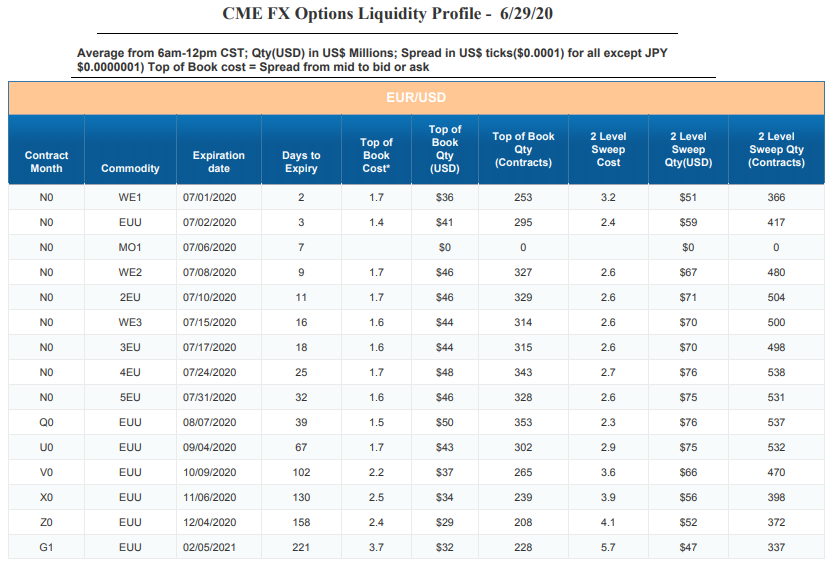Click the 221 days to expiry cell
The height and width of the screenshot is (572, 837).
click(301, 547)
